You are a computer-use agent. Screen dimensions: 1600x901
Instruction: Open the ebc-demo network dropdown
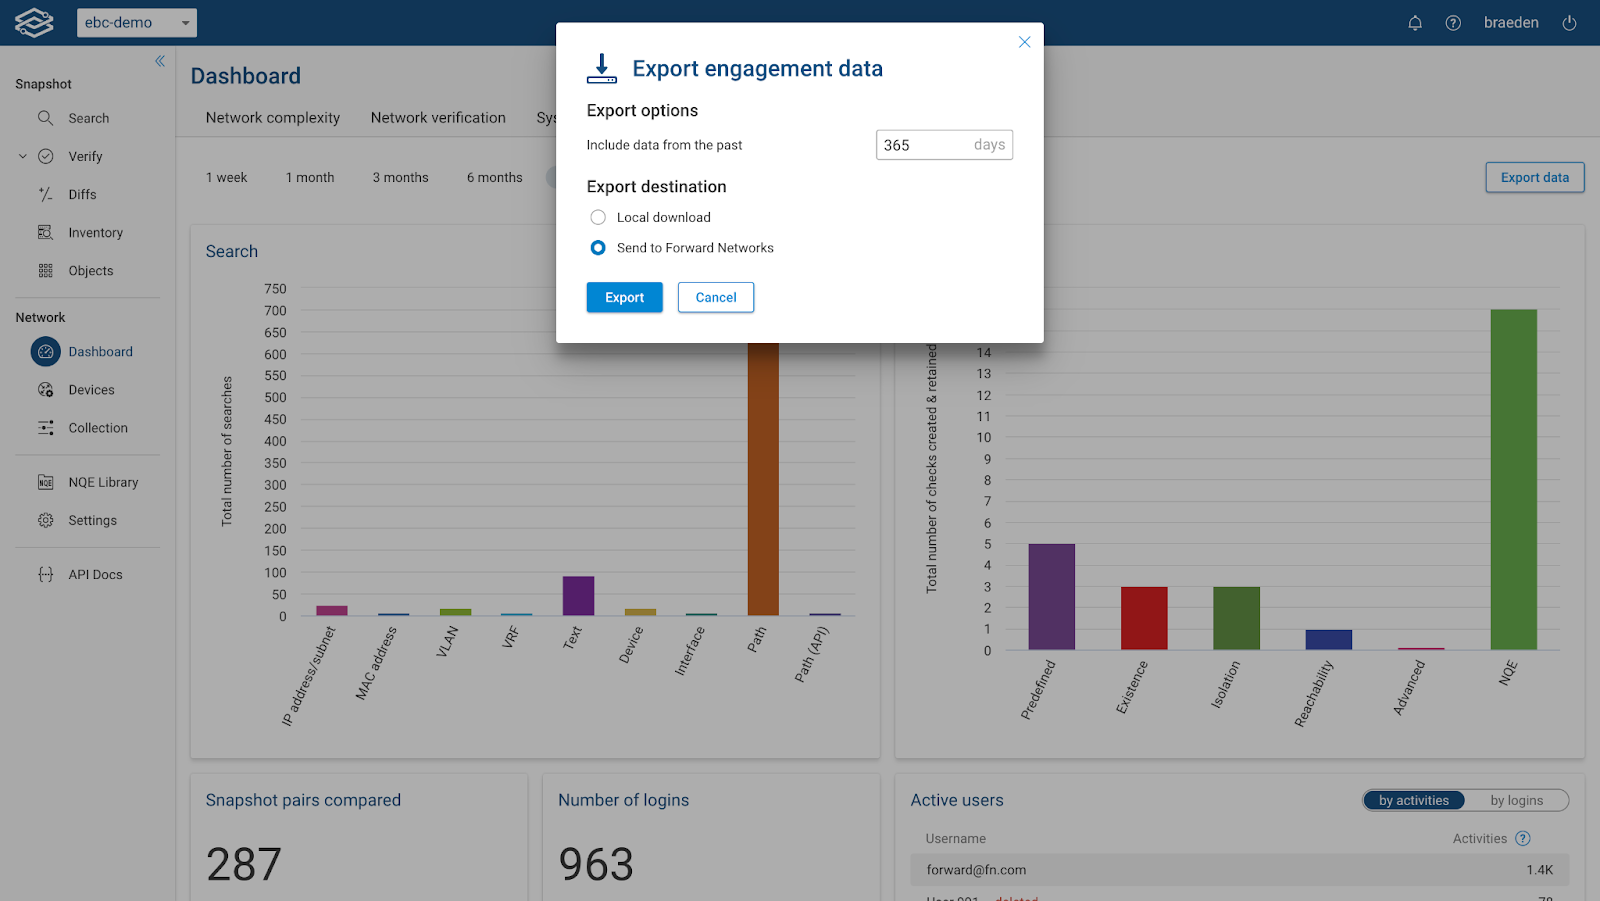[137, 22]
